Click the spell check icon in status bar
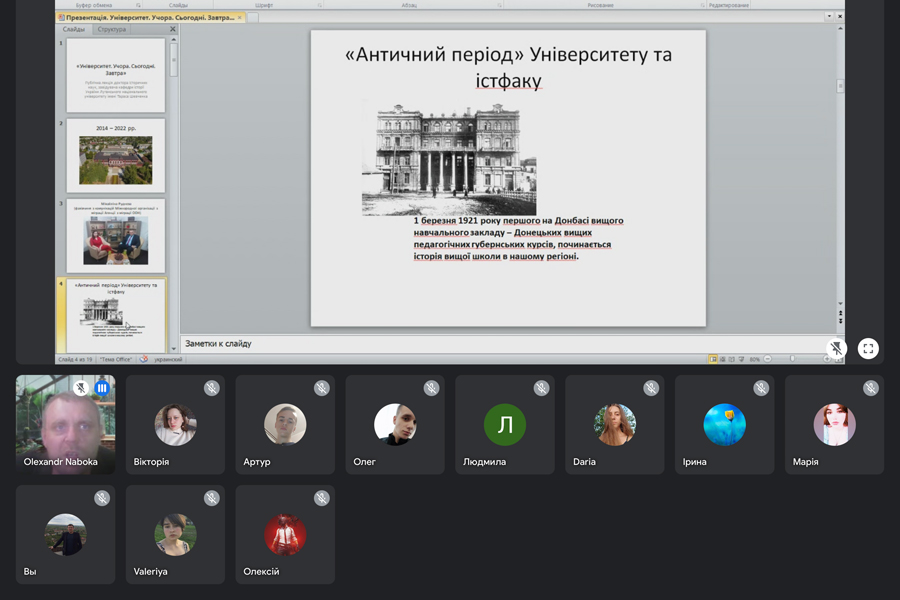The width and height of the screenshot is (900, 600). pyautogui.click(x=144, y=359)
